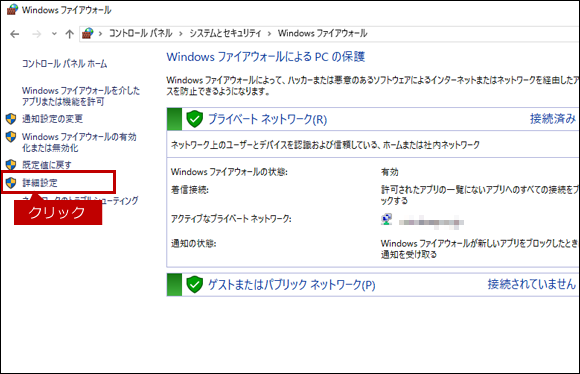Screen dimensions: 580x374
Task: Open コントロール パネル breadcrumb
Action: (x=141, y=33)
